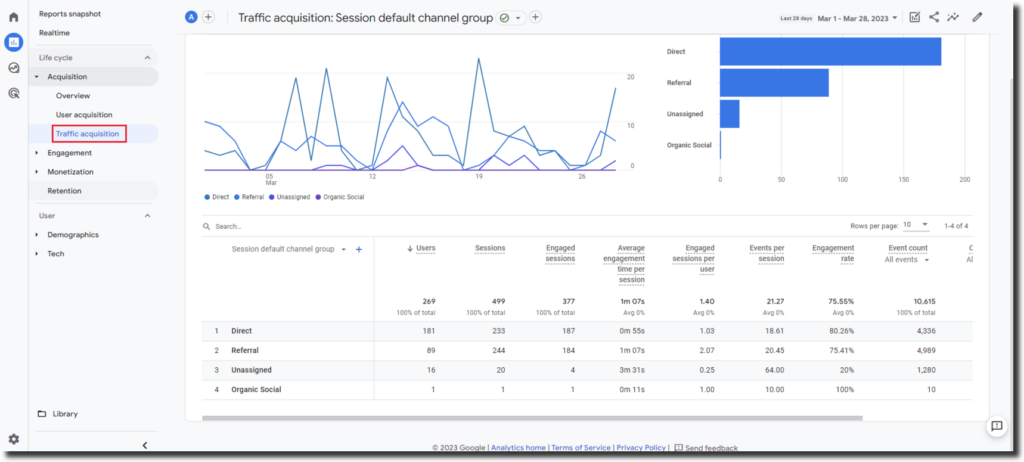The width and height of the screenshot is (1024, 462).
Task: Click the Referral bar in bar chart
Action: [775, 83]
